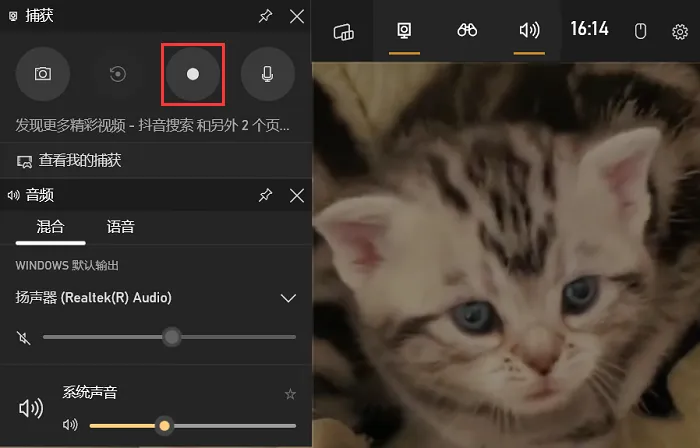Switch to the 语音 tab
This screenshot has height=448, width=700.
[121, 227]
